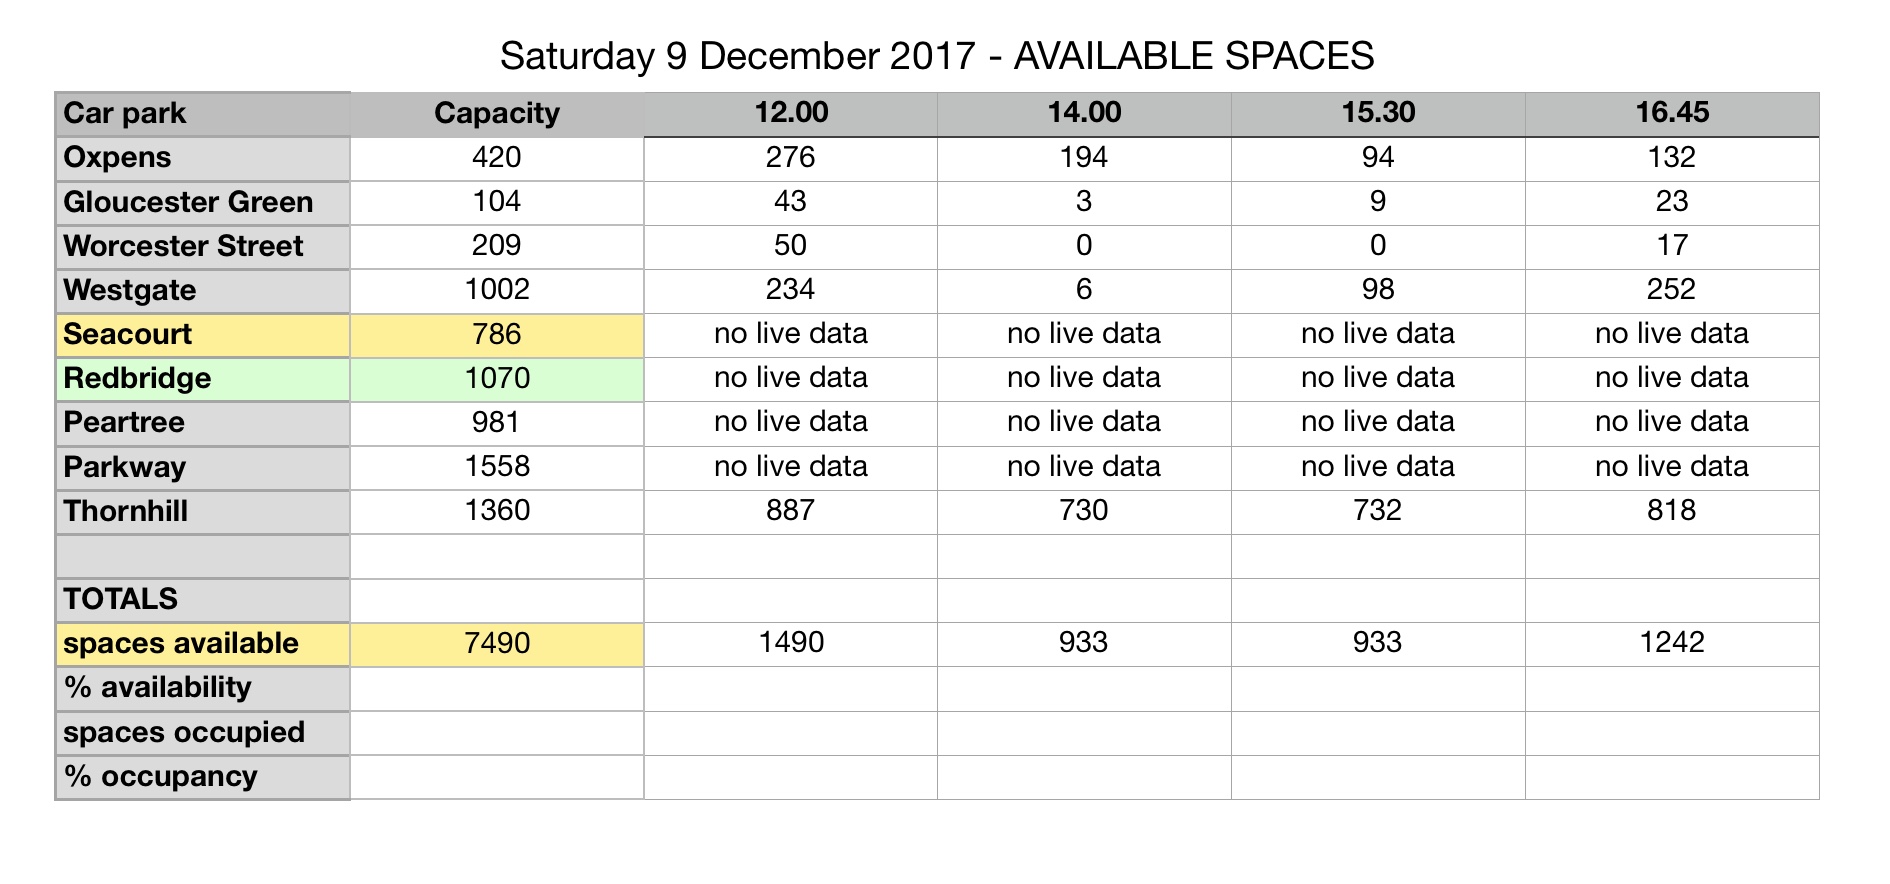Image resolution: width=1890 pixels, height=884 pixels.
Task: Select the Oxpens row label
Action: (x=202, y=158)
